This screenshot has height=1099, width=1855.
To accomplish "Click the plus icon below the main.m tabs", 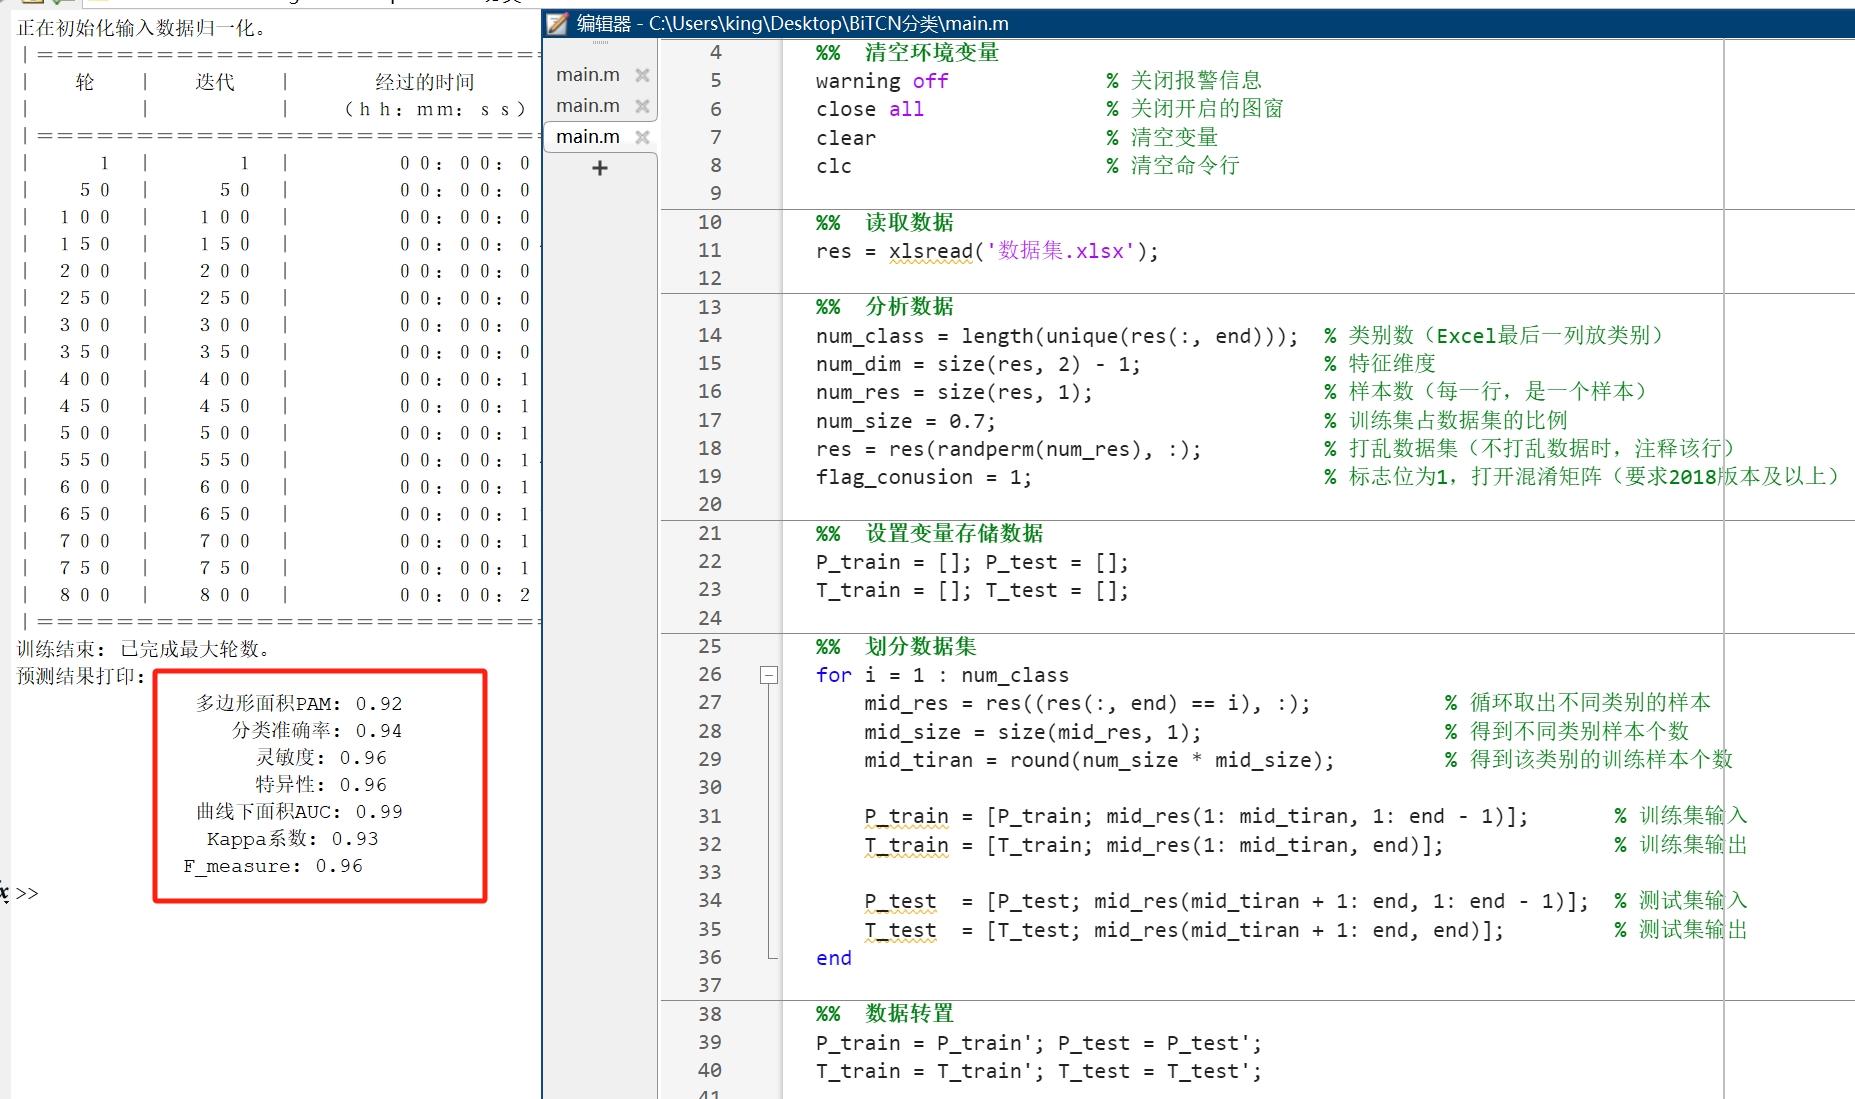I will [x=599, y=168].
